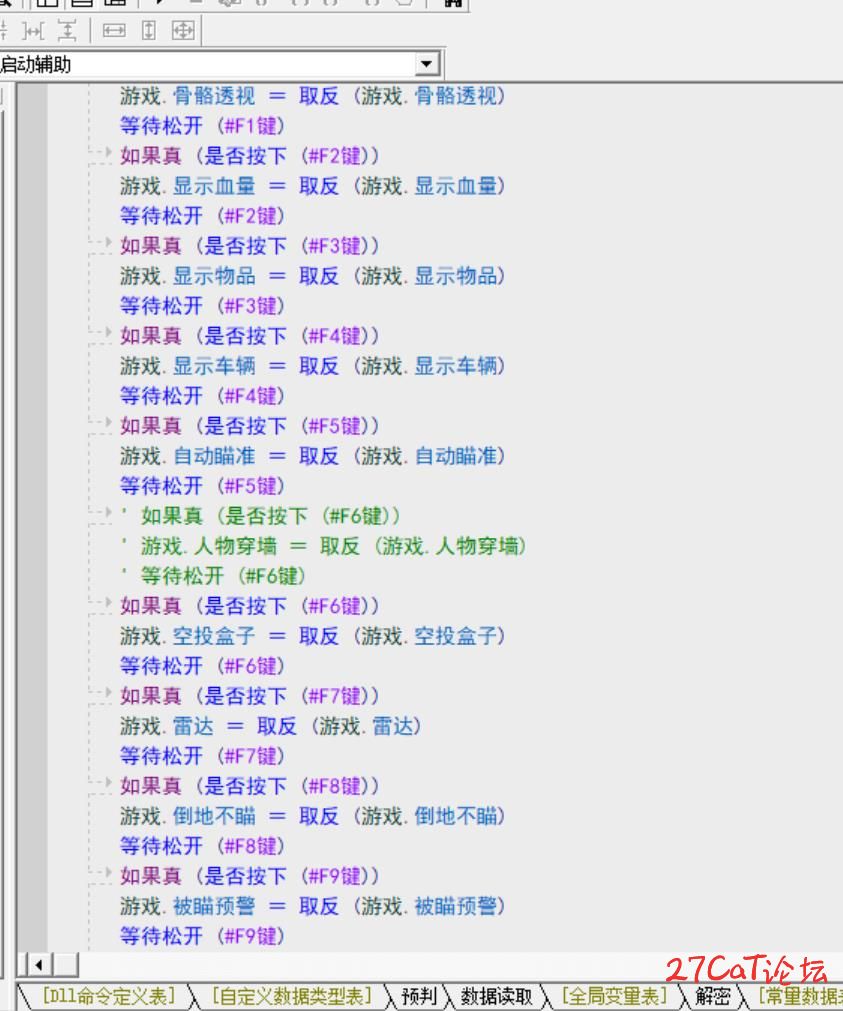Select the 游戏.骨骼透视 = 取反 line
Viewport: 843px width, 1011px height.
click(312, 96)
